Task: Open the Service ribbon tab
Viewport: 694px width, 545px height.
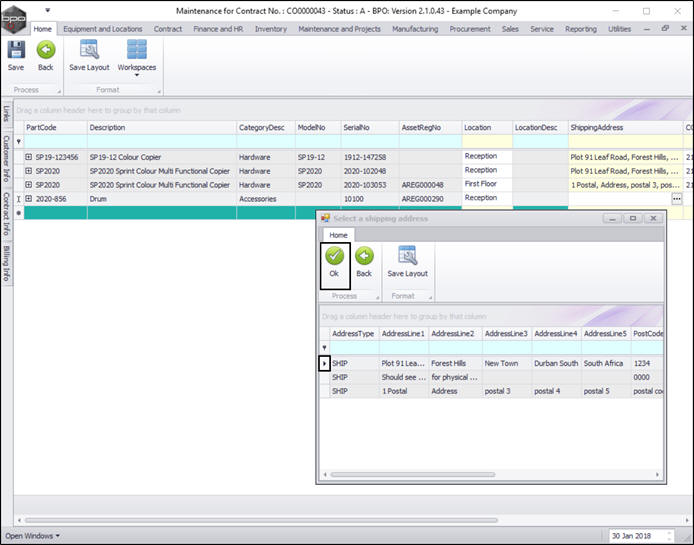Action: (542, 29)
